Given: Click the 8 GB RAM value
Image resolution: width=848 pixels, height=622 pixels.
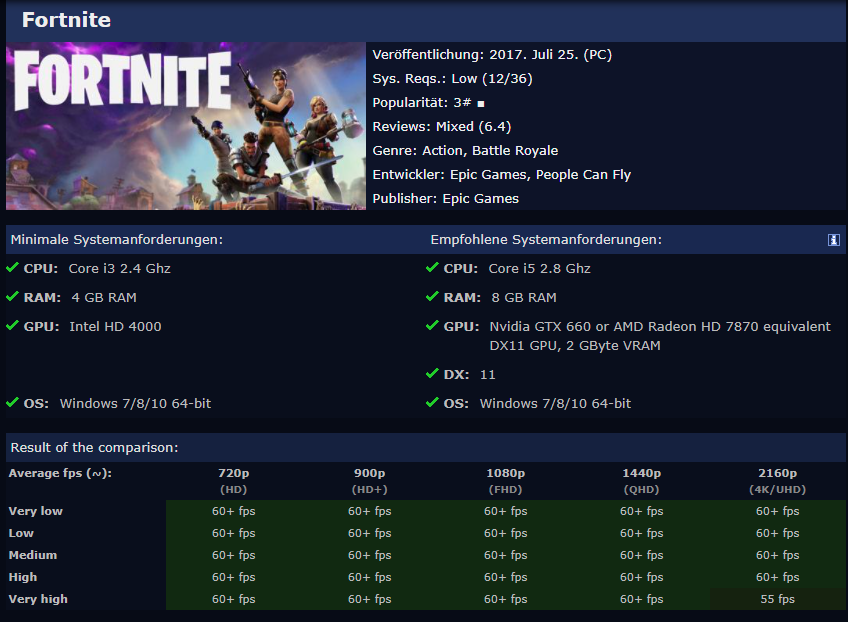Looking at the screenshot, I should pyautogui.click(x=524, y=297).
